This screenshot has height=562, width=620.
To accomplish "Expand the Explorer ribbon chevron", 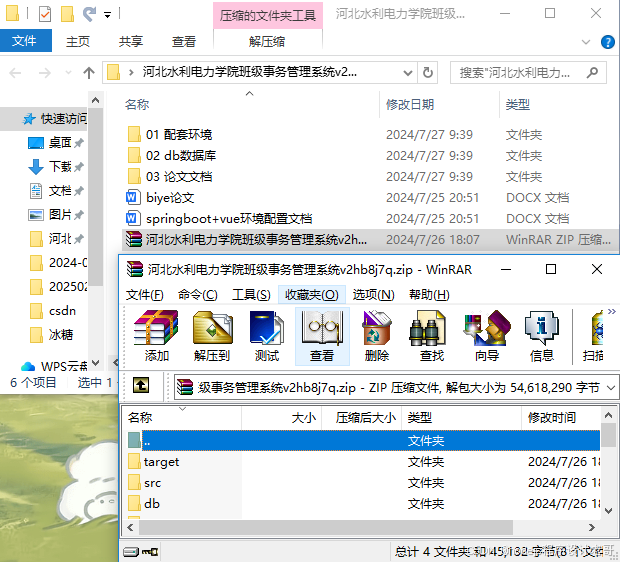I will [586, 42].
